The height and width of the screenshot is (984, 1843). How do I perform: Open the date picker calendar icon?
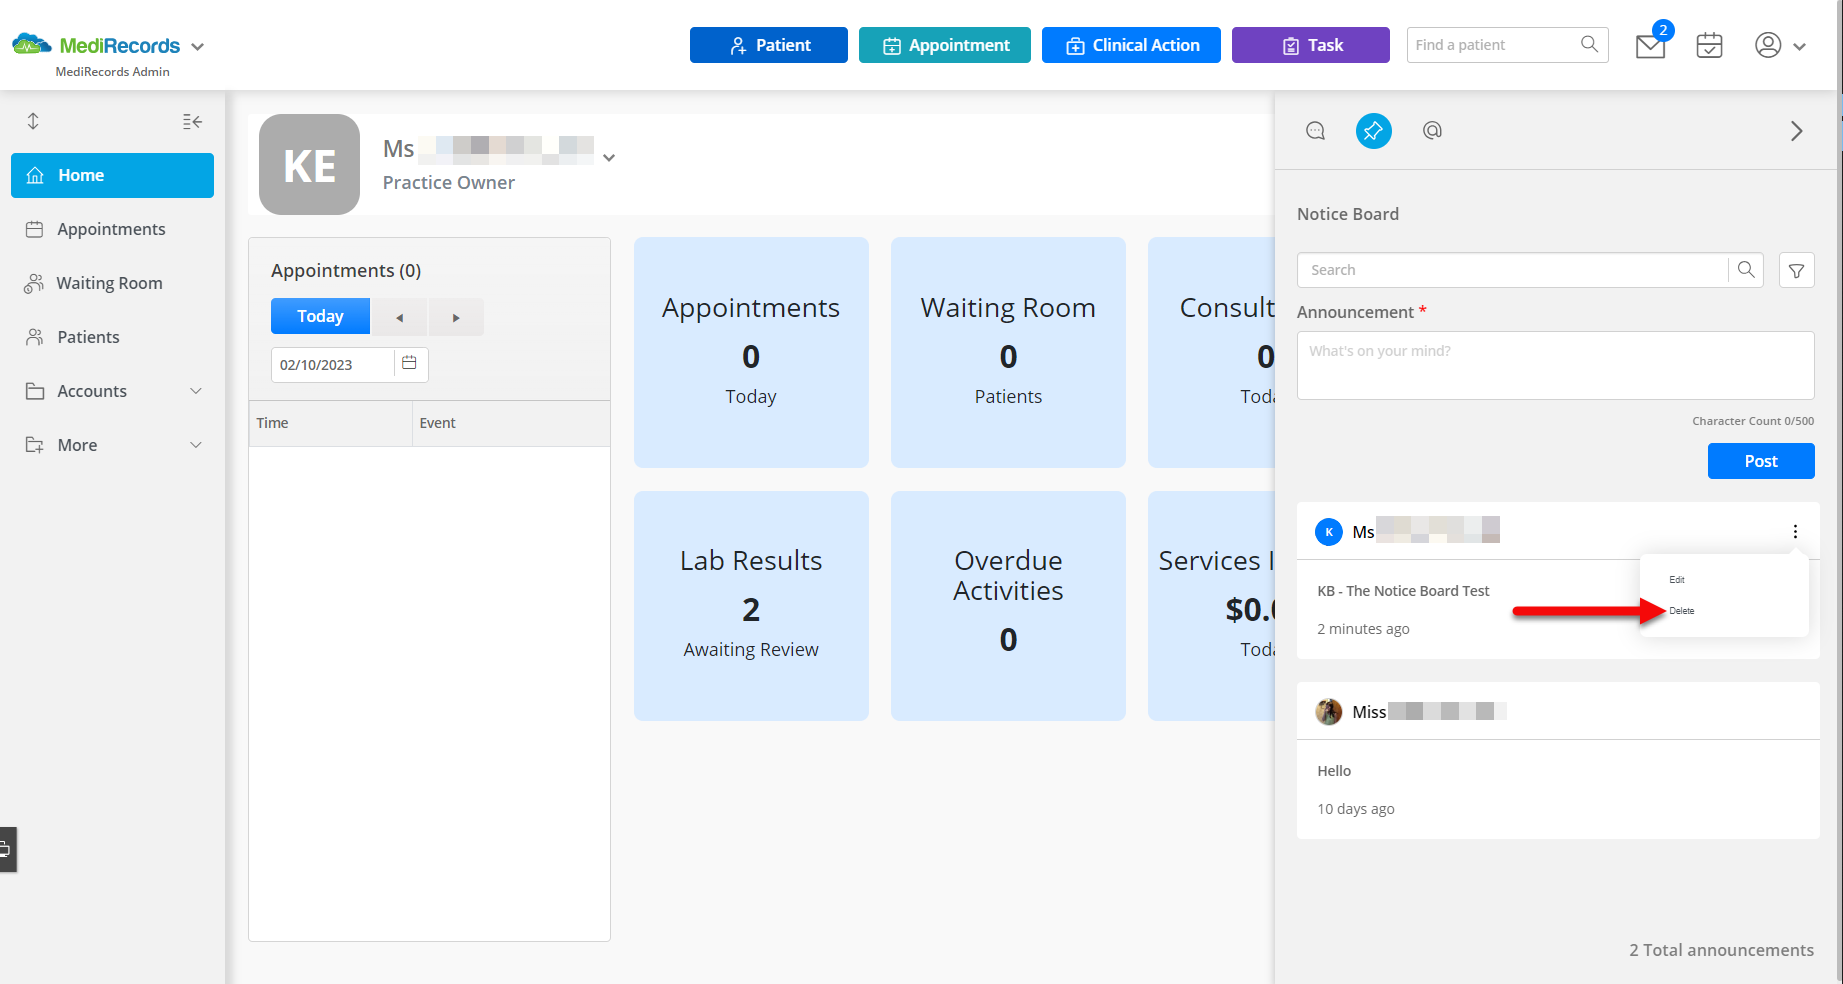[x=409, y=363]
